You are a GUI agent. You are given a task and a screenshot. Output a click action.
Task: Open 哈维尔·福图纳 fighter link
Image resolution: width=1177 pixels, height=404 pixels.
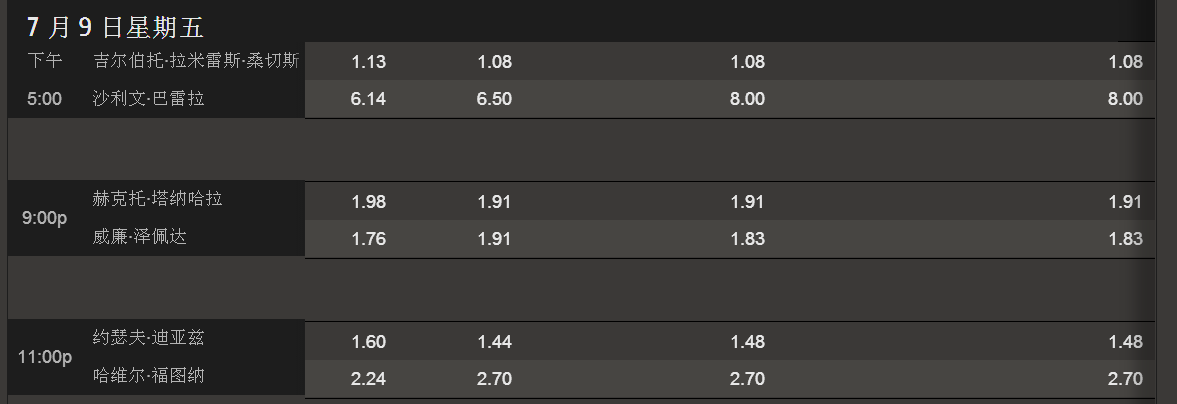point(149,375)
